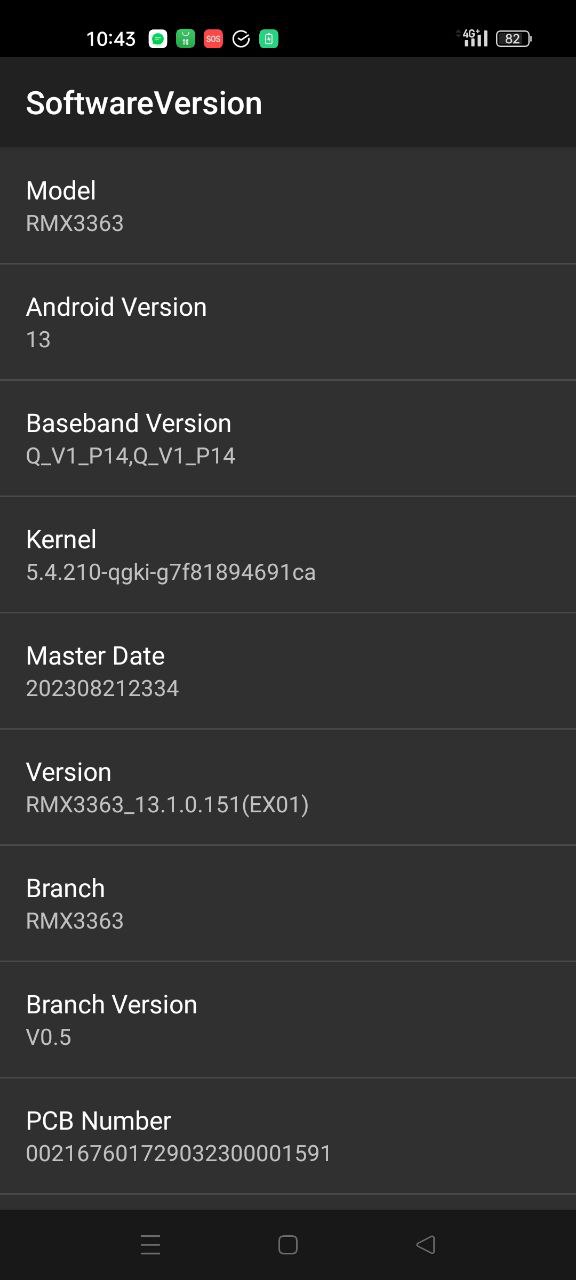Tap the Kernel version entry
The image size is (576, 1280).
click(x=288, y=555)
